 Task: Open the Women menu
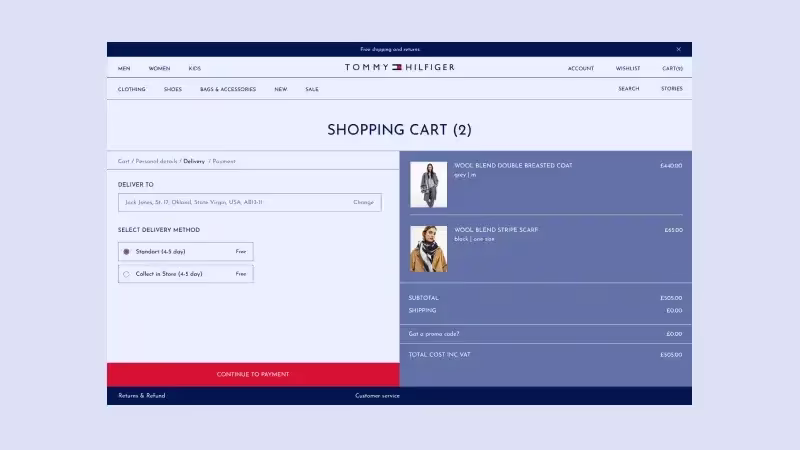click(159, 69)
